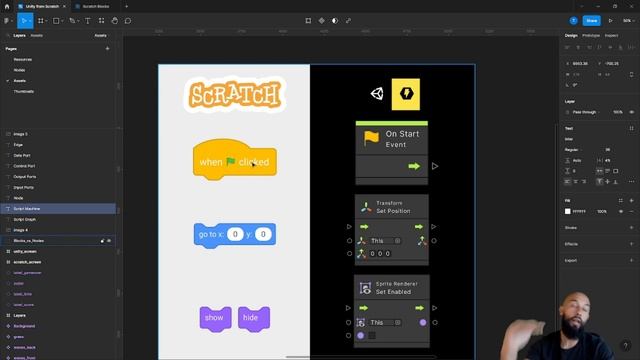The image size is (640, 360).
Task: Open the help question mark button
Action: pyautogui.click(x=625, y=346)
